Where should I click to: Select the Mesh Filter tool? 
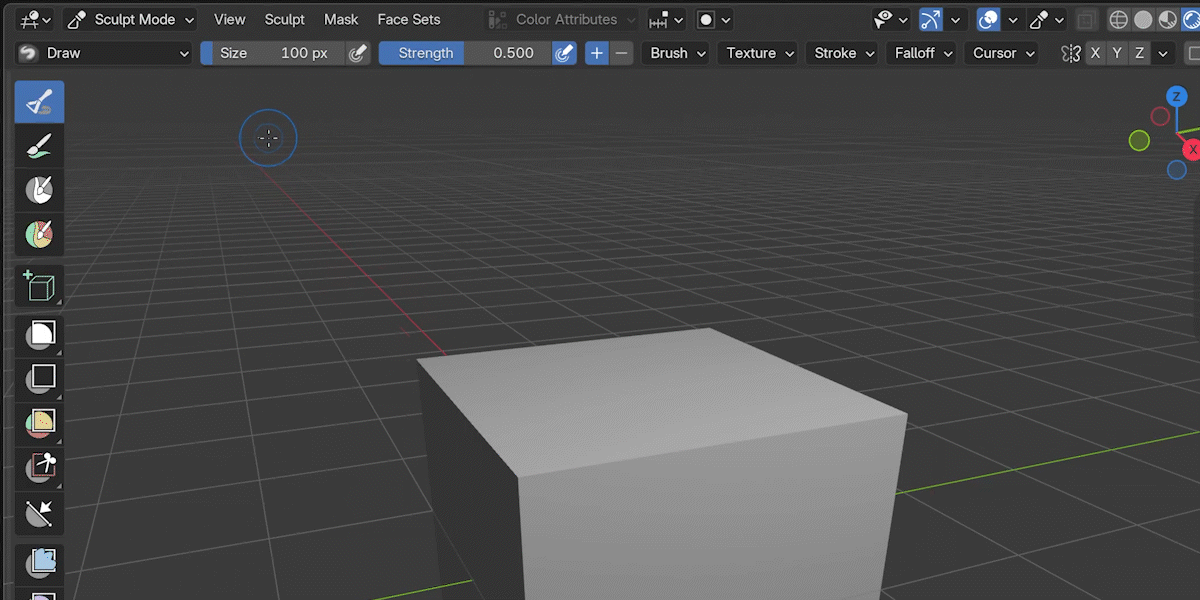(x=39, y=562)
